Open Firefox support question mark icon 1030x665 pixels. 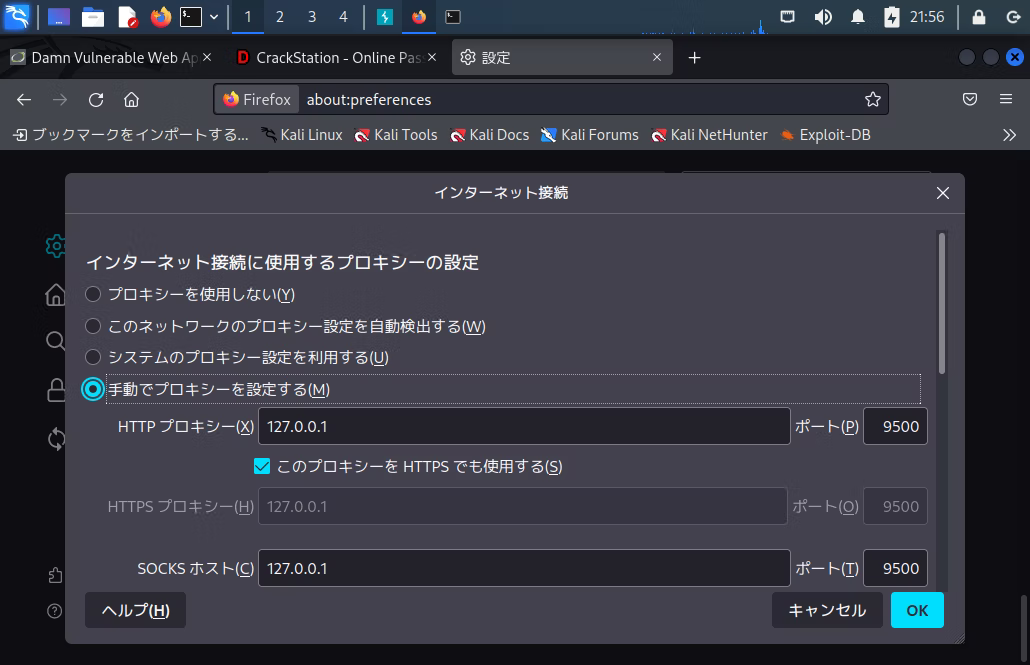point(55,611)
